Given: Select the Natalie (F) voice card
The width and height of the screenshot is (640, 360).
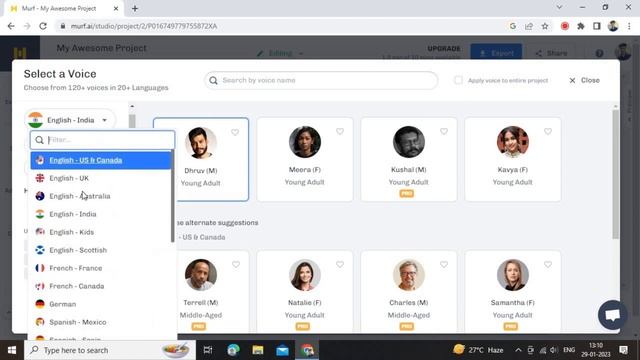Looking at the screenshot, I should pos(305,292).
